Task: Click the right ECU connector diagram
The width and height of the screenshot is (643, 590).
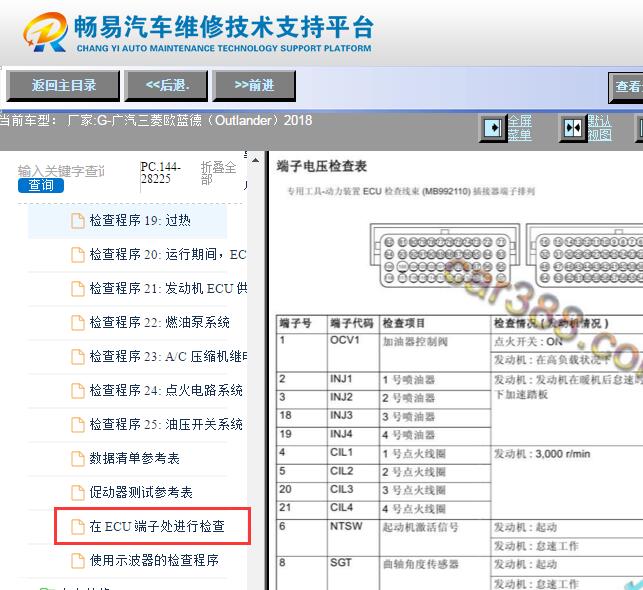Action: [585, 256]
